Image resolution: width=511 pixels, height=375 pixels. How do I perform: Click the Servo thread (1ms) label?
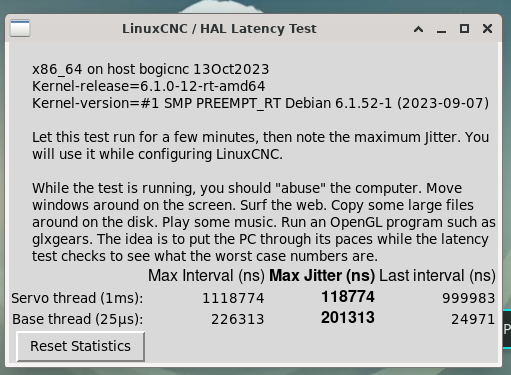click(77, 298)
